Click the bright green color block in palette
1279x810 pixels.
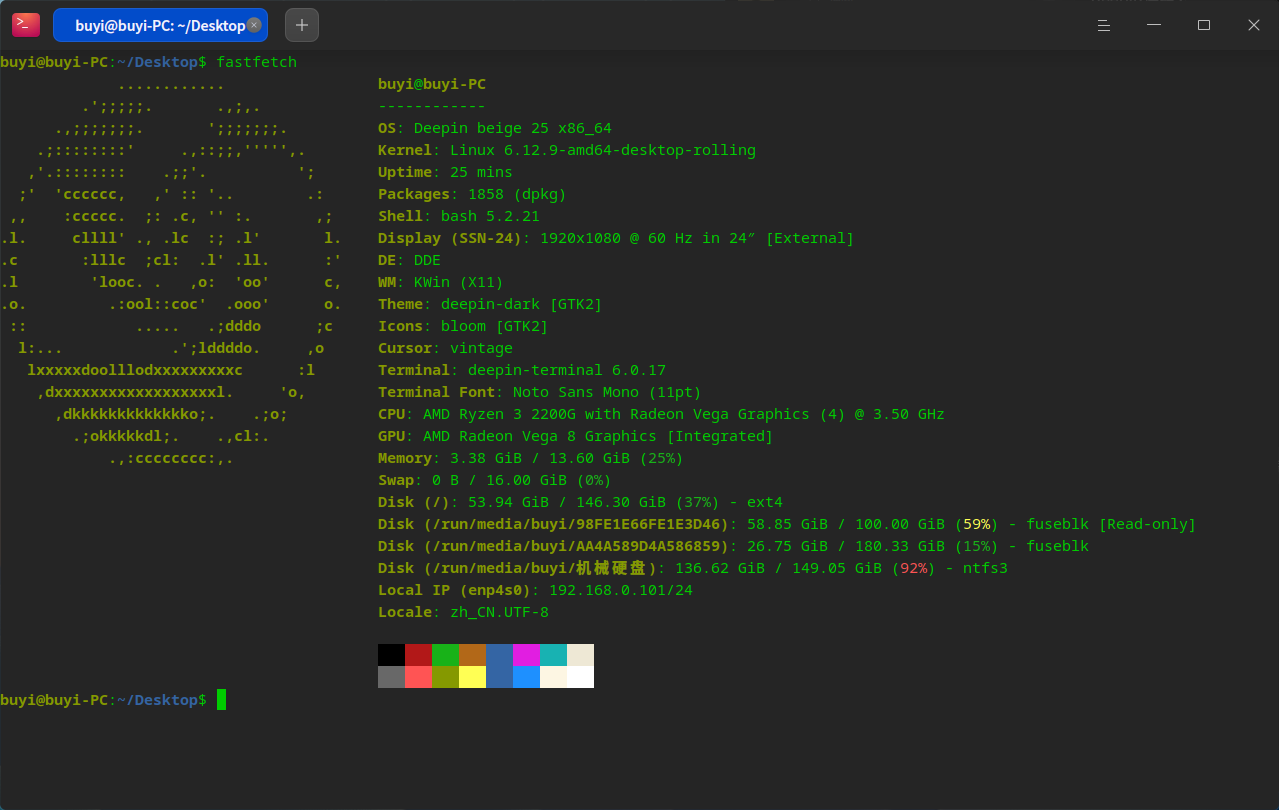point(445,655)
